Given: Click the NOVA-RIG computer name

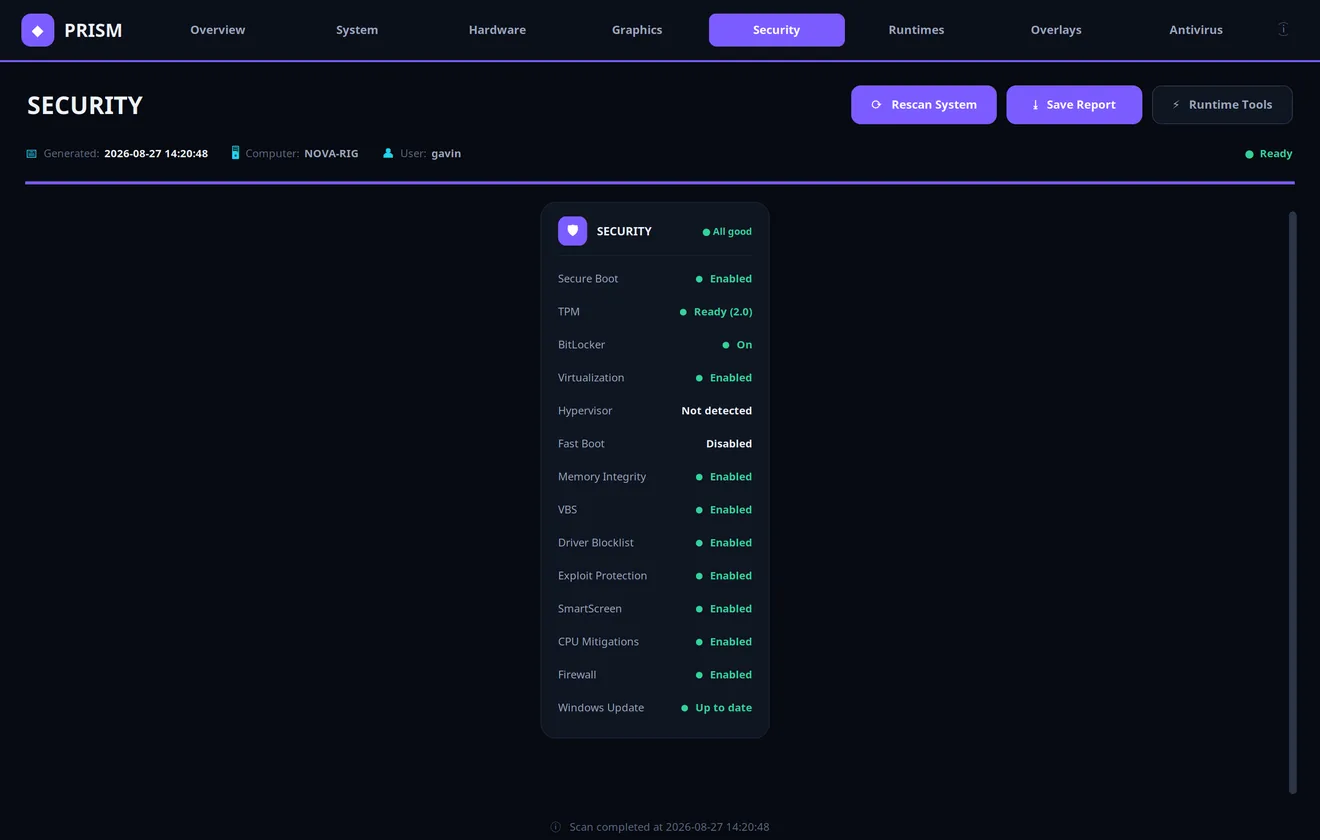Looking at the screenshot, I should coord(331,154).
